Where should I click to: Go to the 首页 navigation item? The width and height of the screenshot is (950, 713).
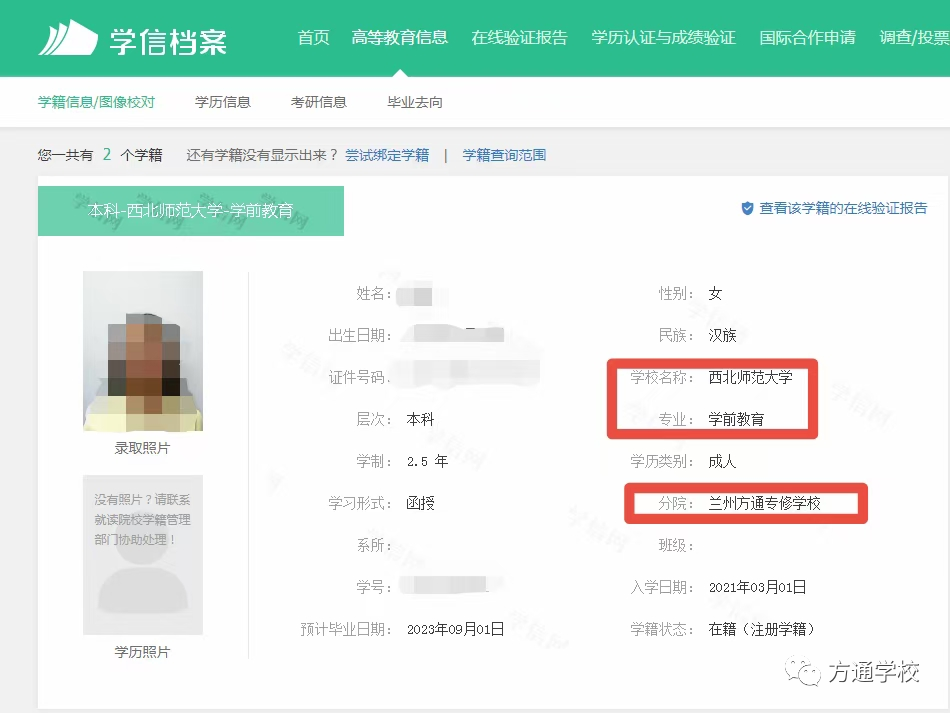click(x=313, y=38)
